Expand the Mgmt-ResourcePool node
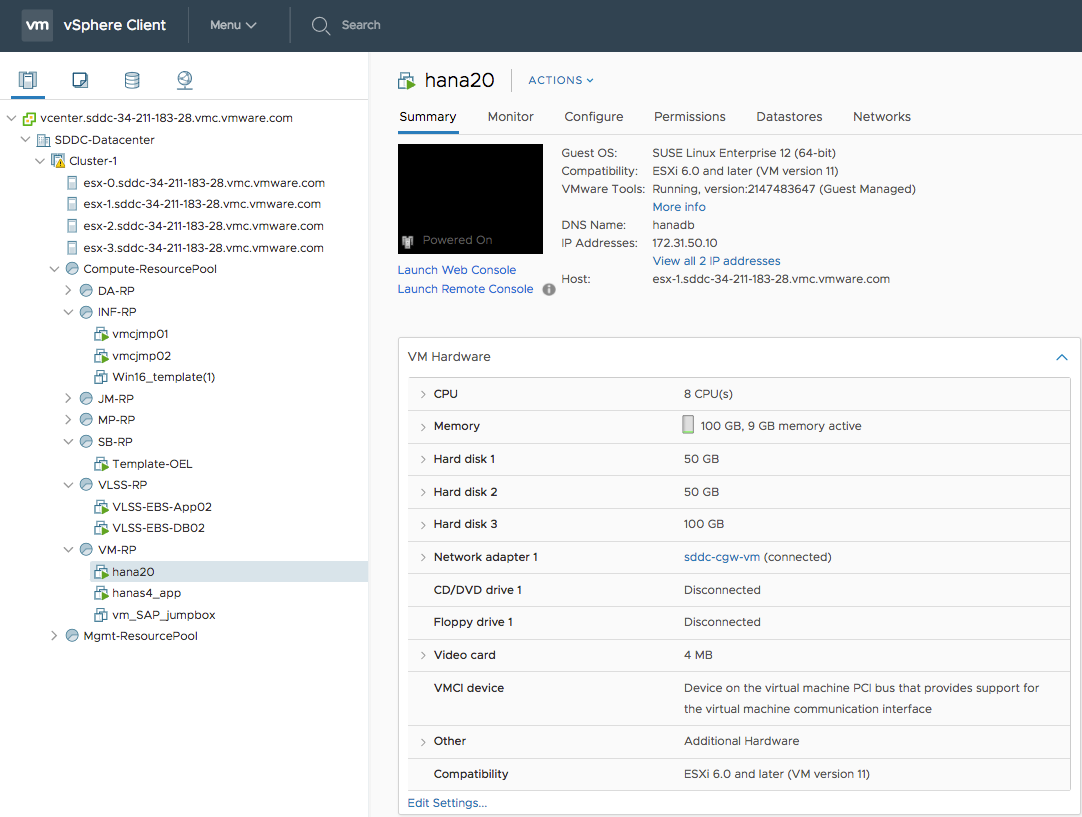1082x817 pixels. [x=54, y=636]
